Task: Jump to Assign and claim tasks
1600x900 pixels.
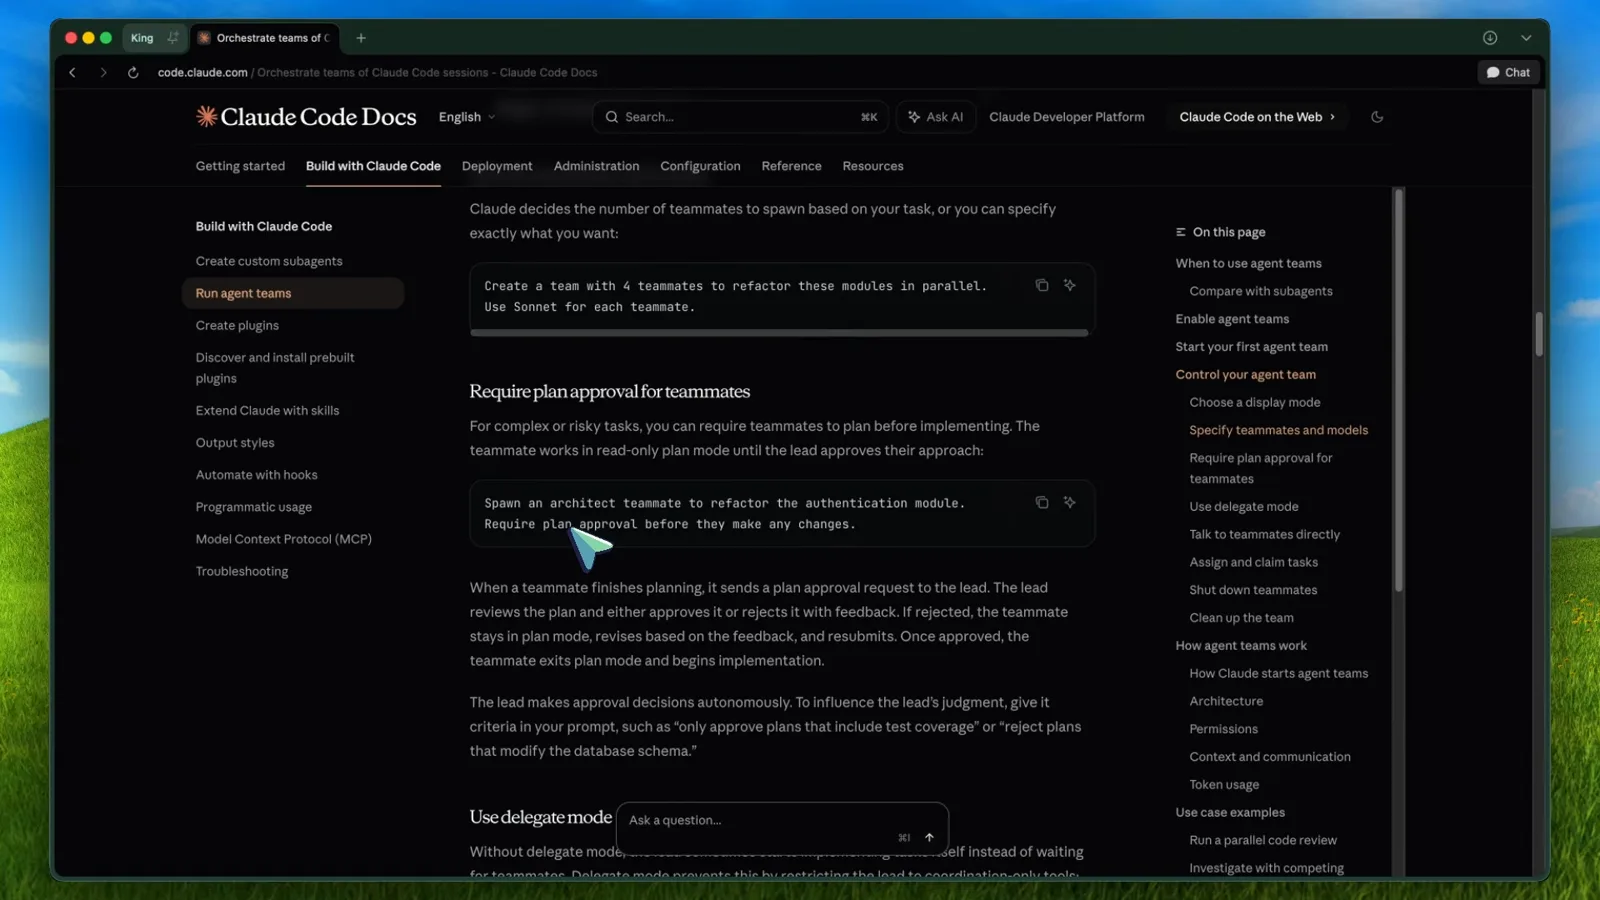Action: [1254, 563]
